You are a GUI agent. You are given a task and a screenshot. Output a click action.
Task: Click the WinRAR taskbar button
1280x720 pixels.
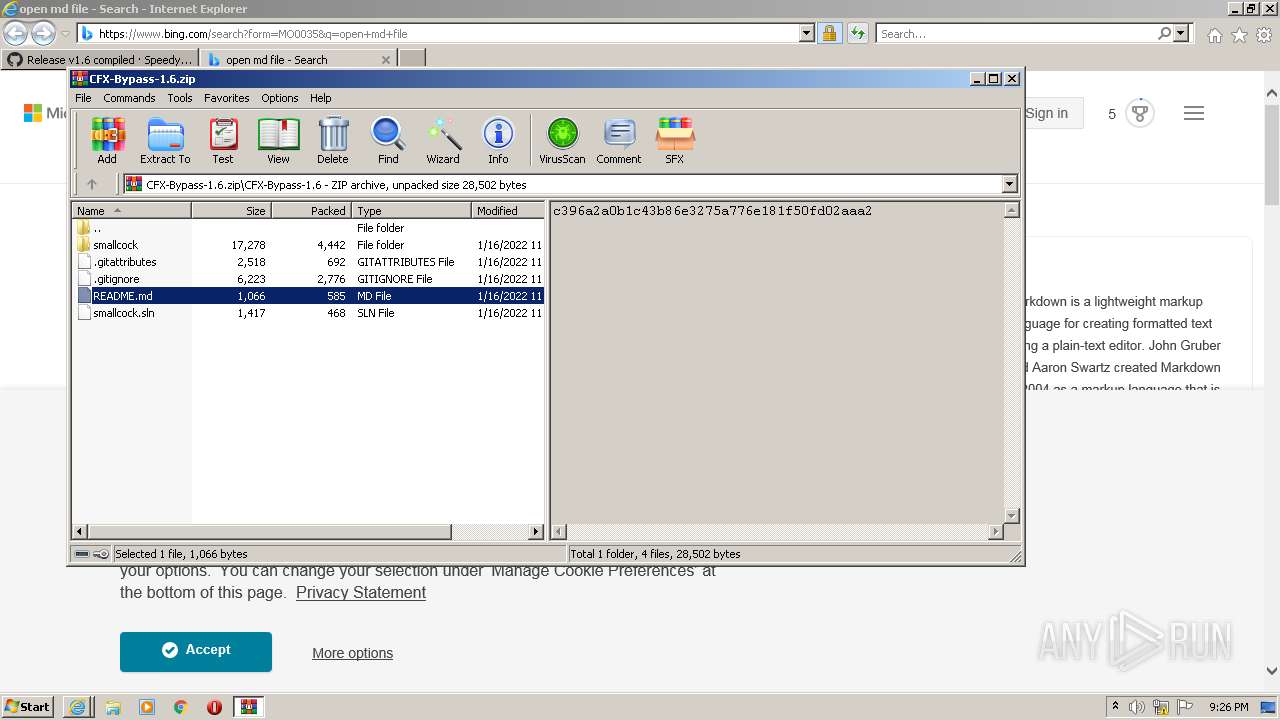point(249,706)
